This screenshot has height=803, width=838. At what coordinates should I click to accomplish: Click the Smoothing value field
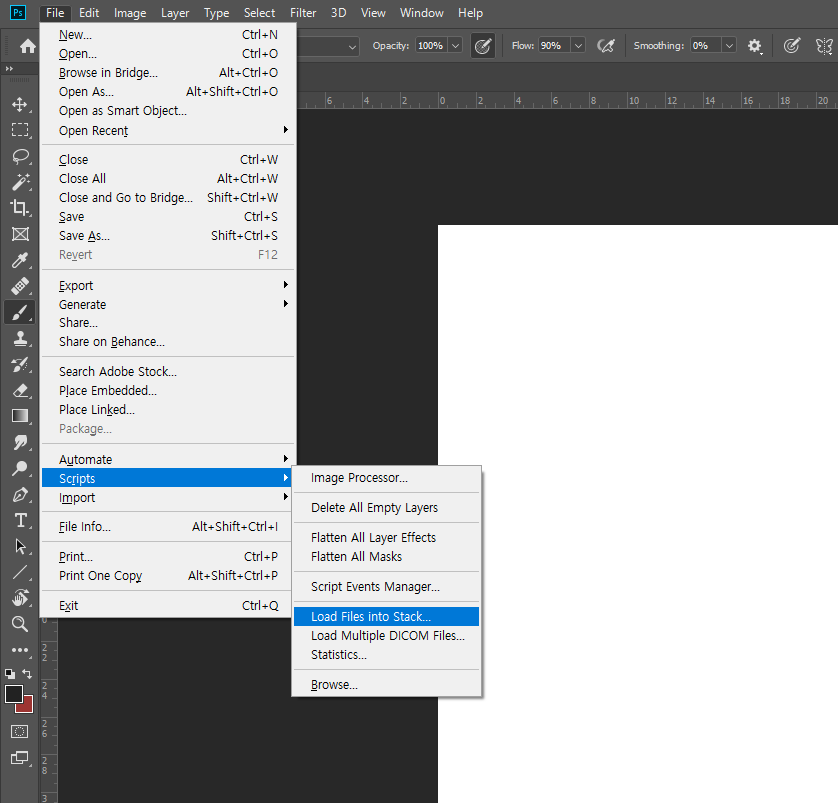point(705,46)
